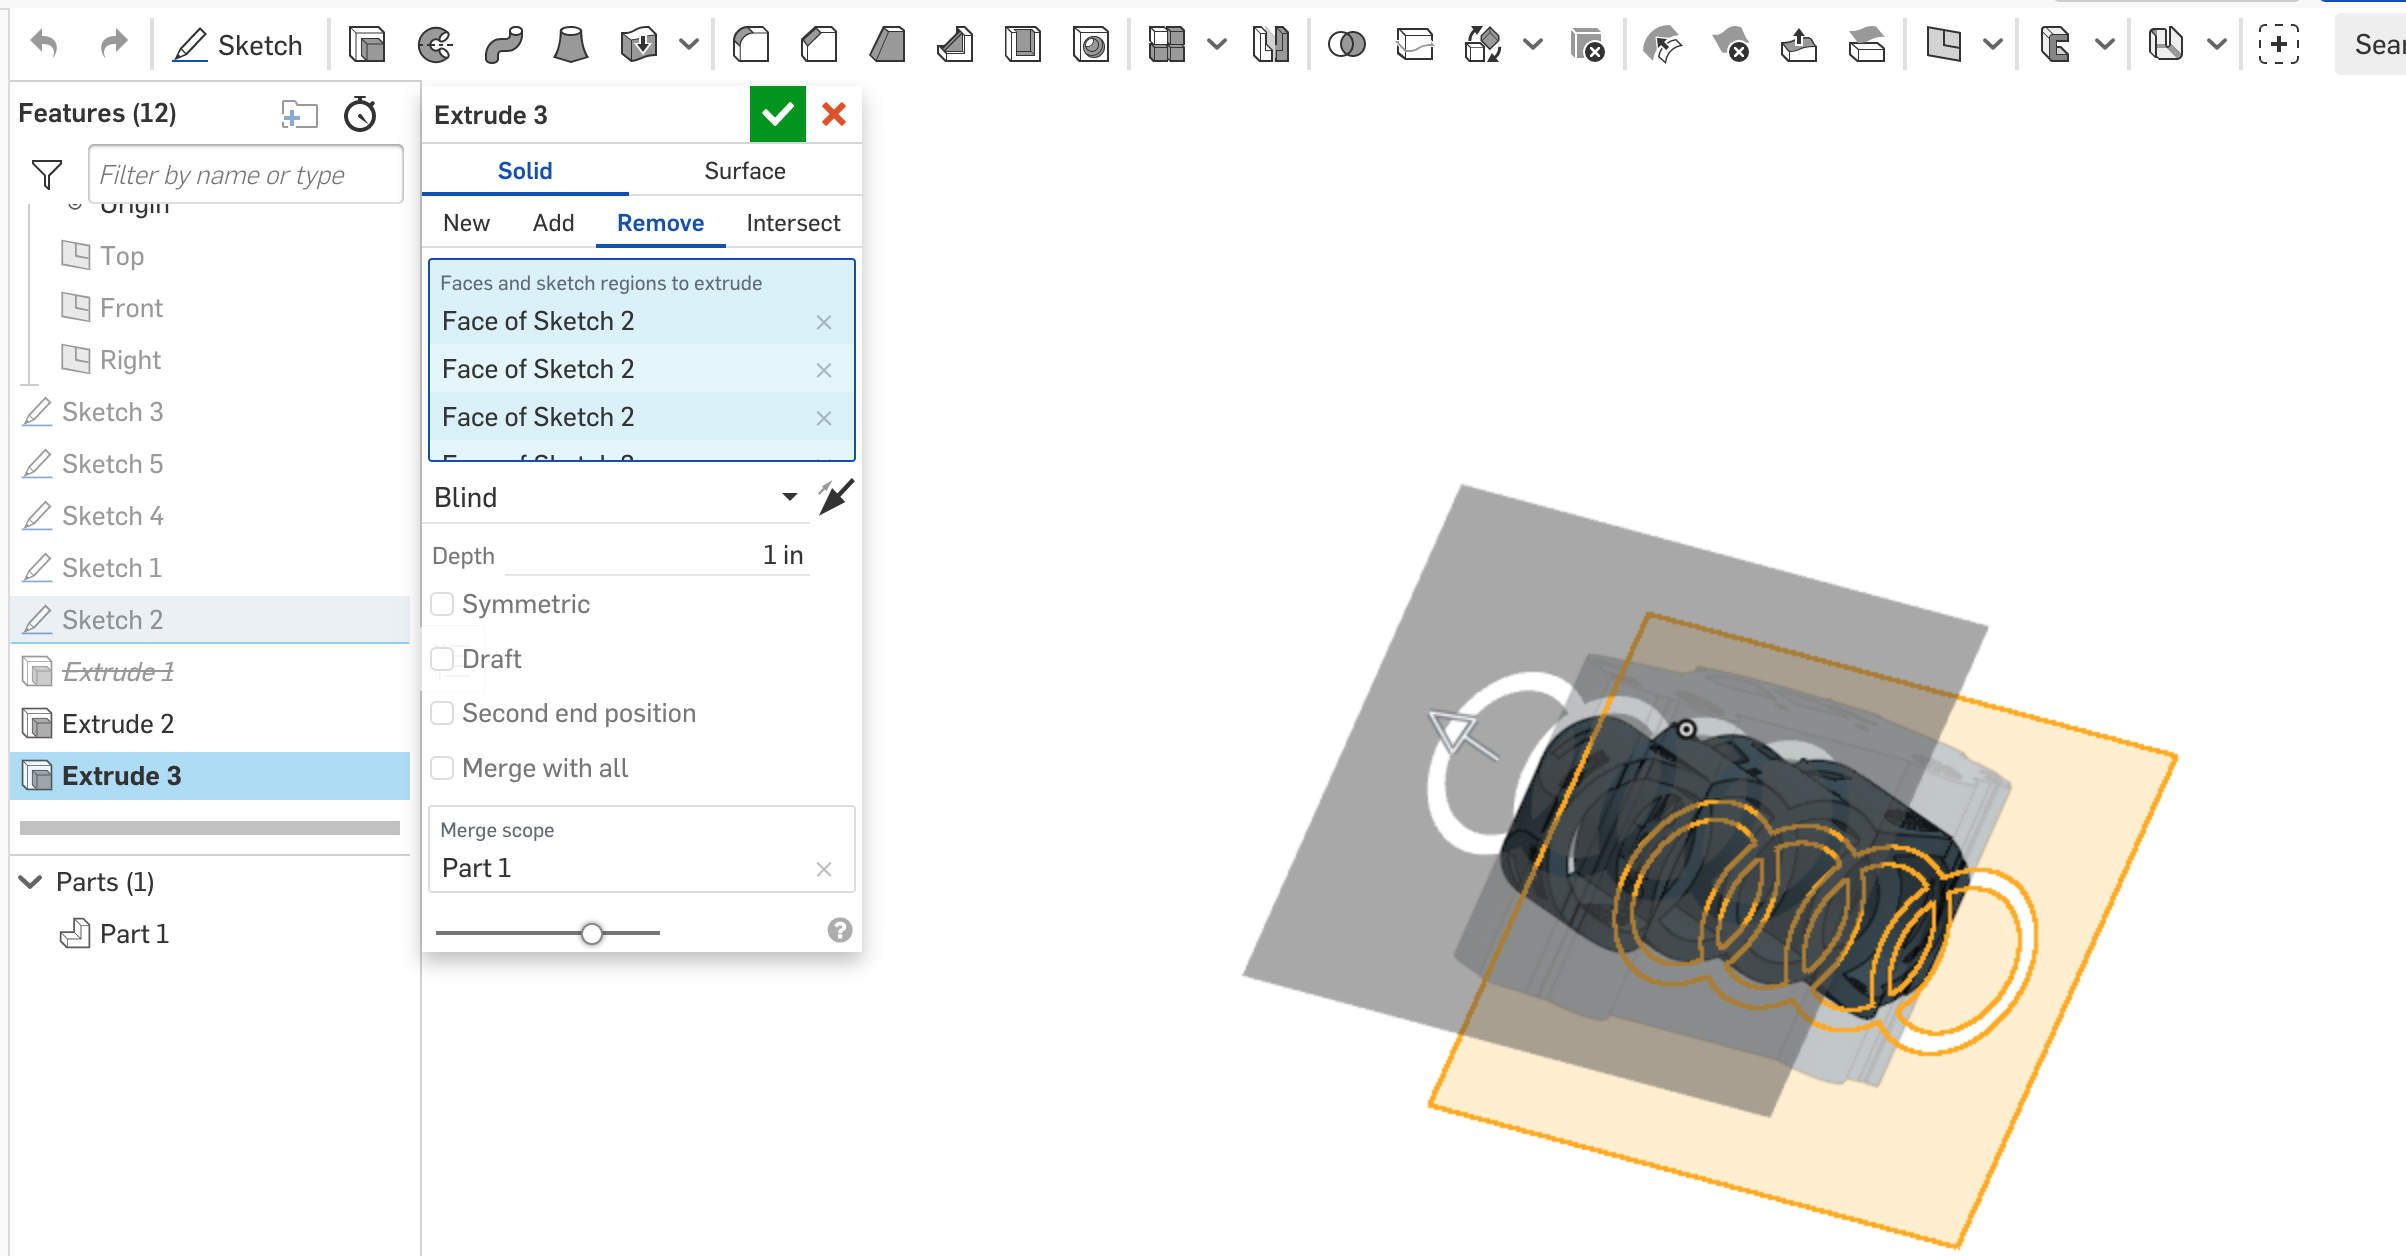2406x1256 pixels.
Task: Select the Loft tool
Action: coord(570,45)
